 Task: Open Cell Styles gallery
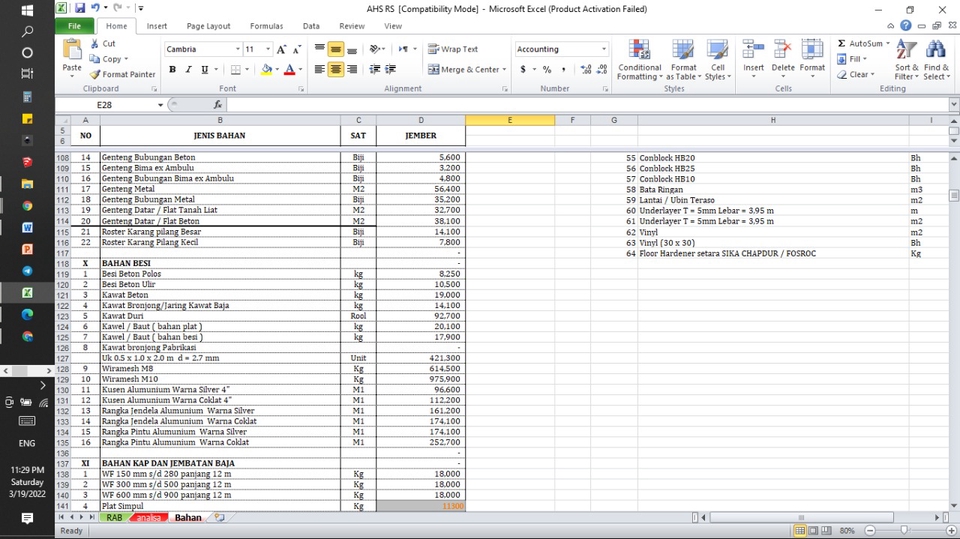[718, 59]
